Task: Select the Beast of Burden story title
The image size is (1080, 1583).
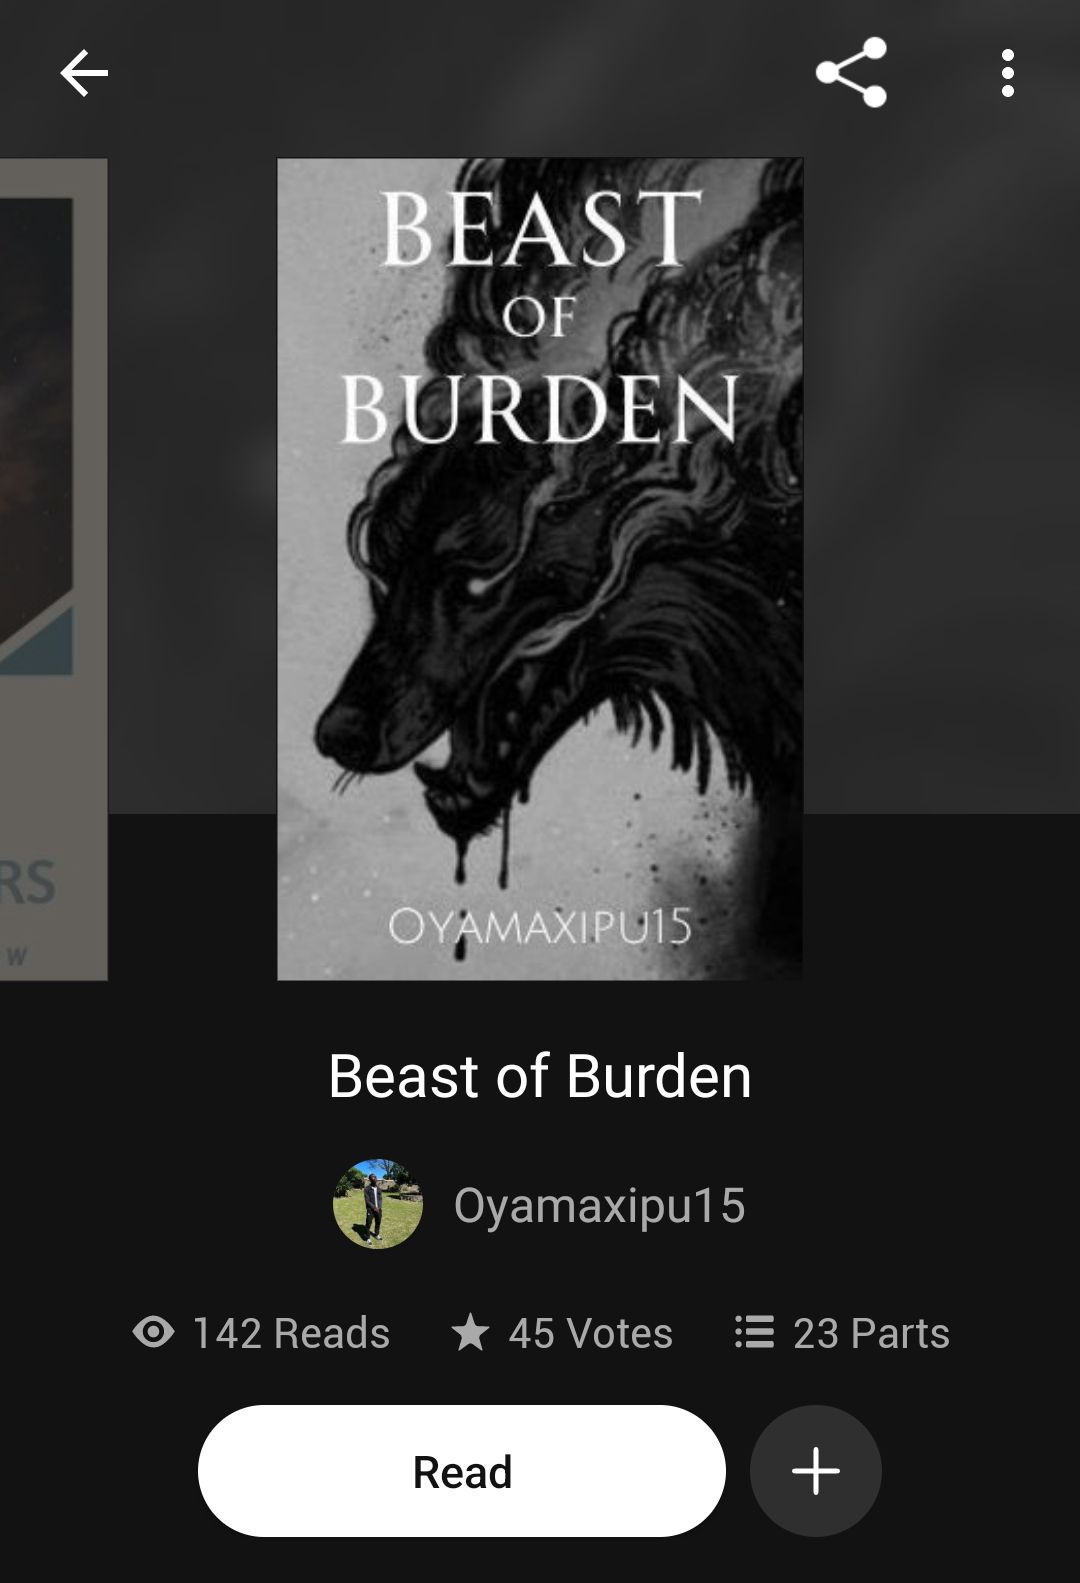Action: pos(540,1076)
